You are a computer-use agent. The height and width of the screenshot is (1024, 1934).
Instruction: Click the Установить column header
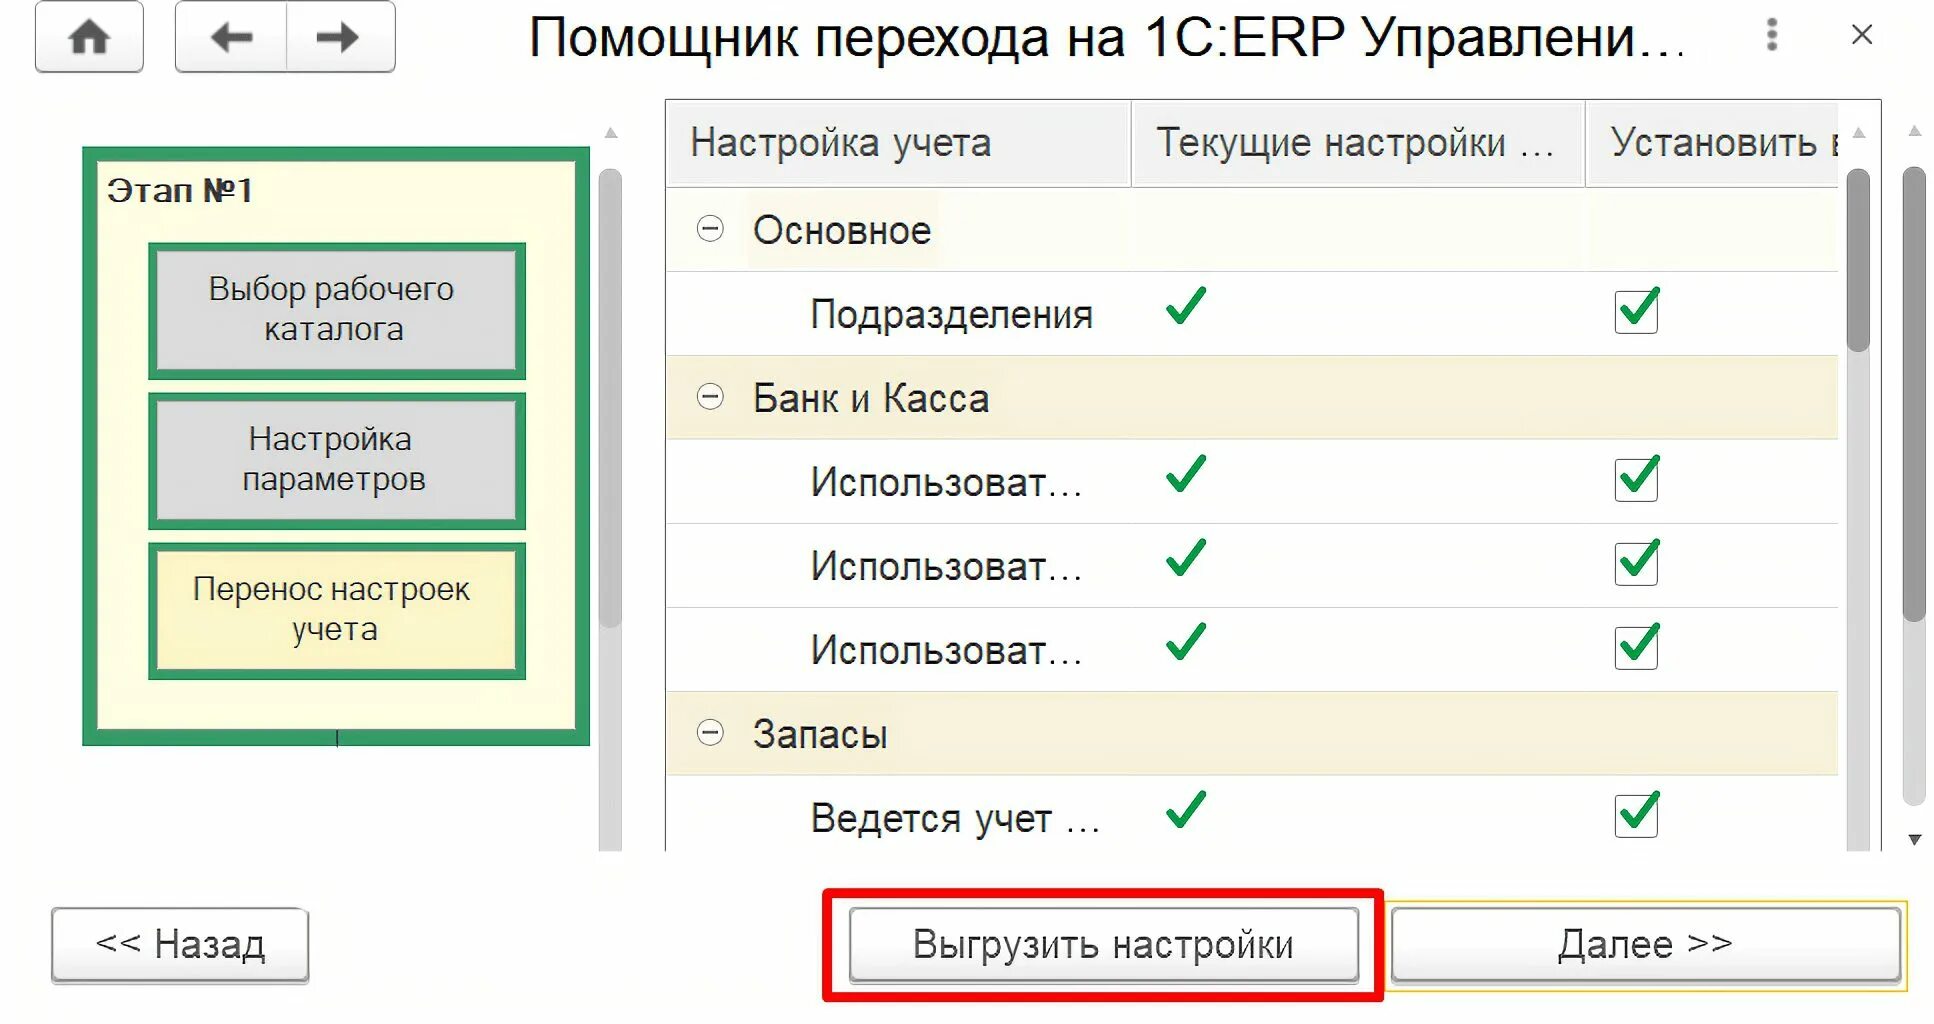click(x=1712, y=143)
